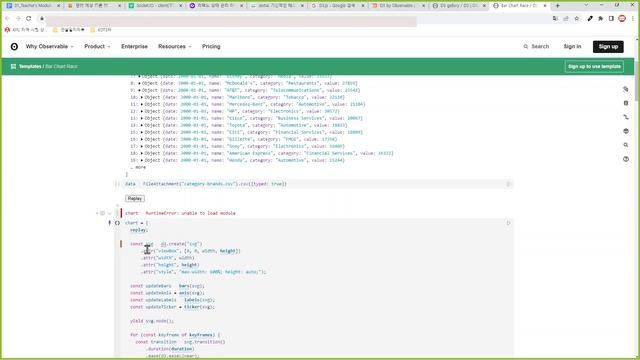This screenshot has height=360, width=640.
Task: Open the Why Observable dropdown menu
Action: (49, 47)
